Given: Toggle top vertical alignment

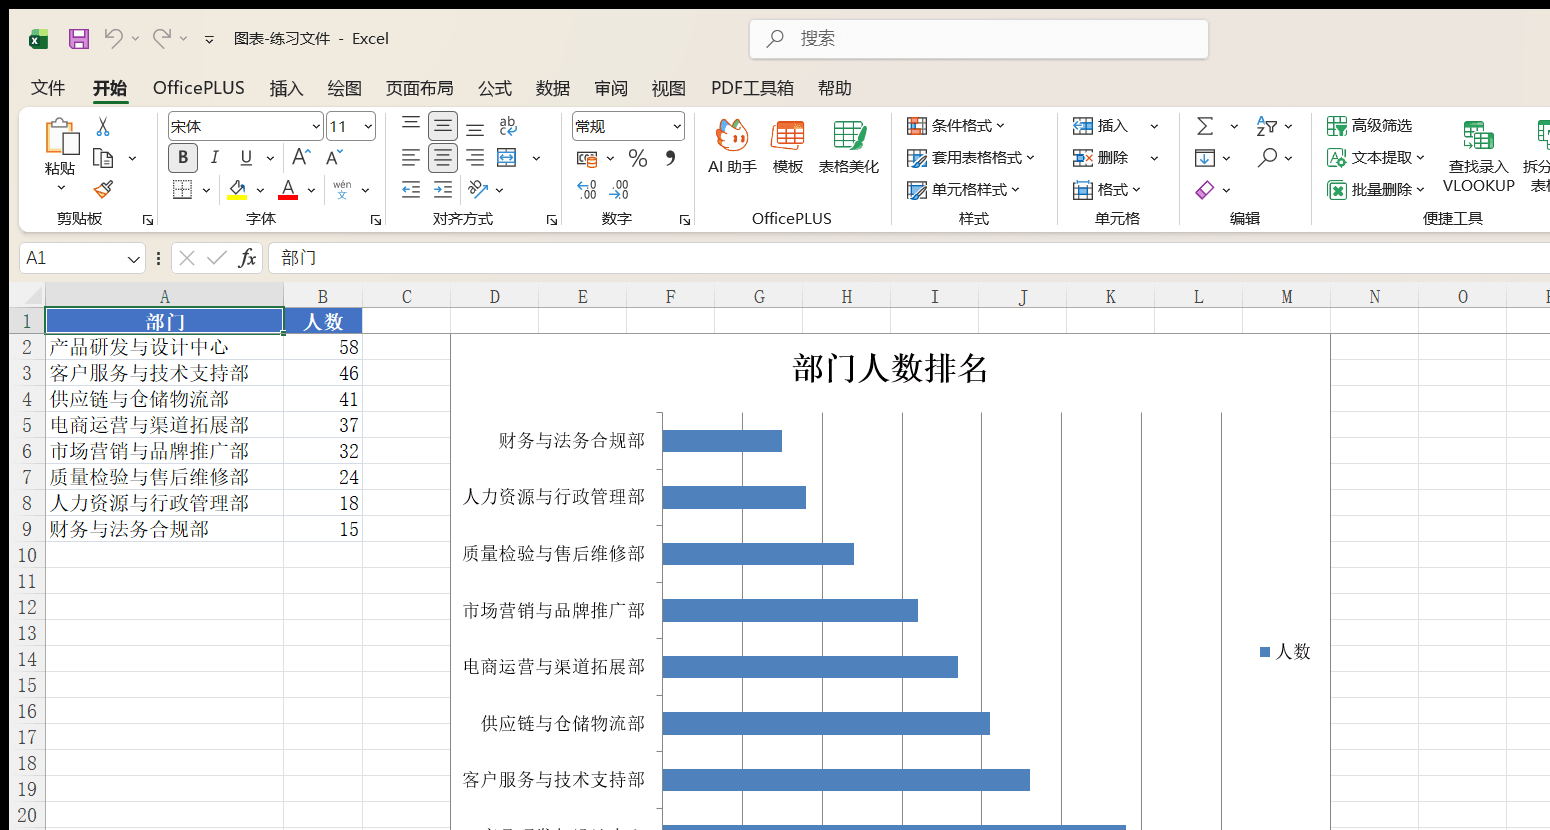Looking at the screenshot, I should point(411,126).
